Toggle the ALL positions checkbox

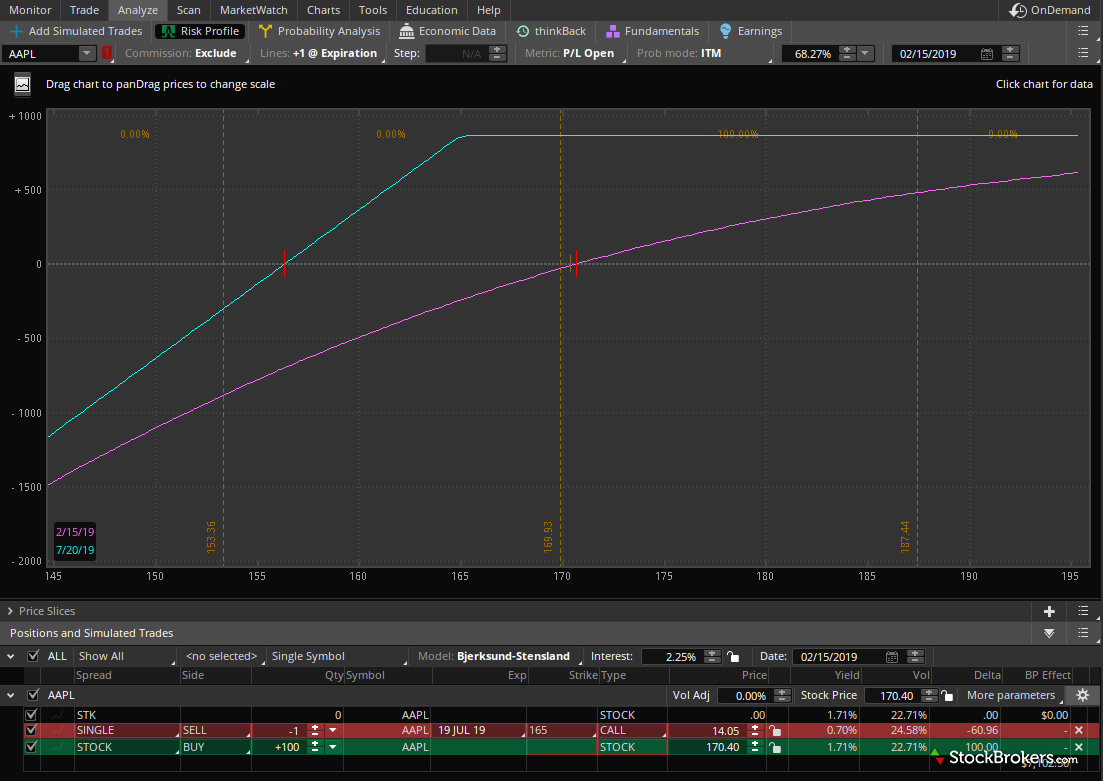[32, 656]
